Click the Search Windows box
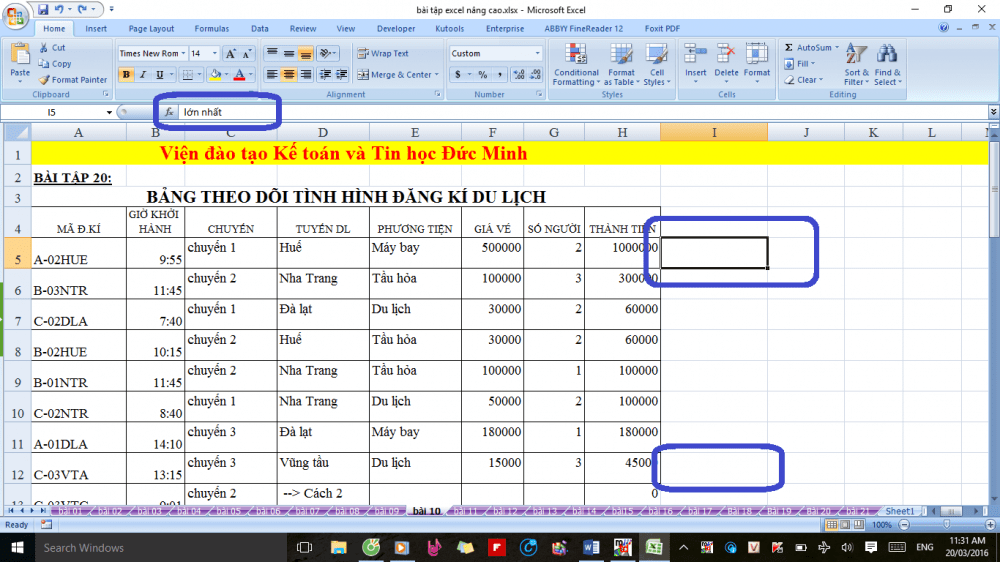Screen dimensions: 1000x562 pos(162,547)
